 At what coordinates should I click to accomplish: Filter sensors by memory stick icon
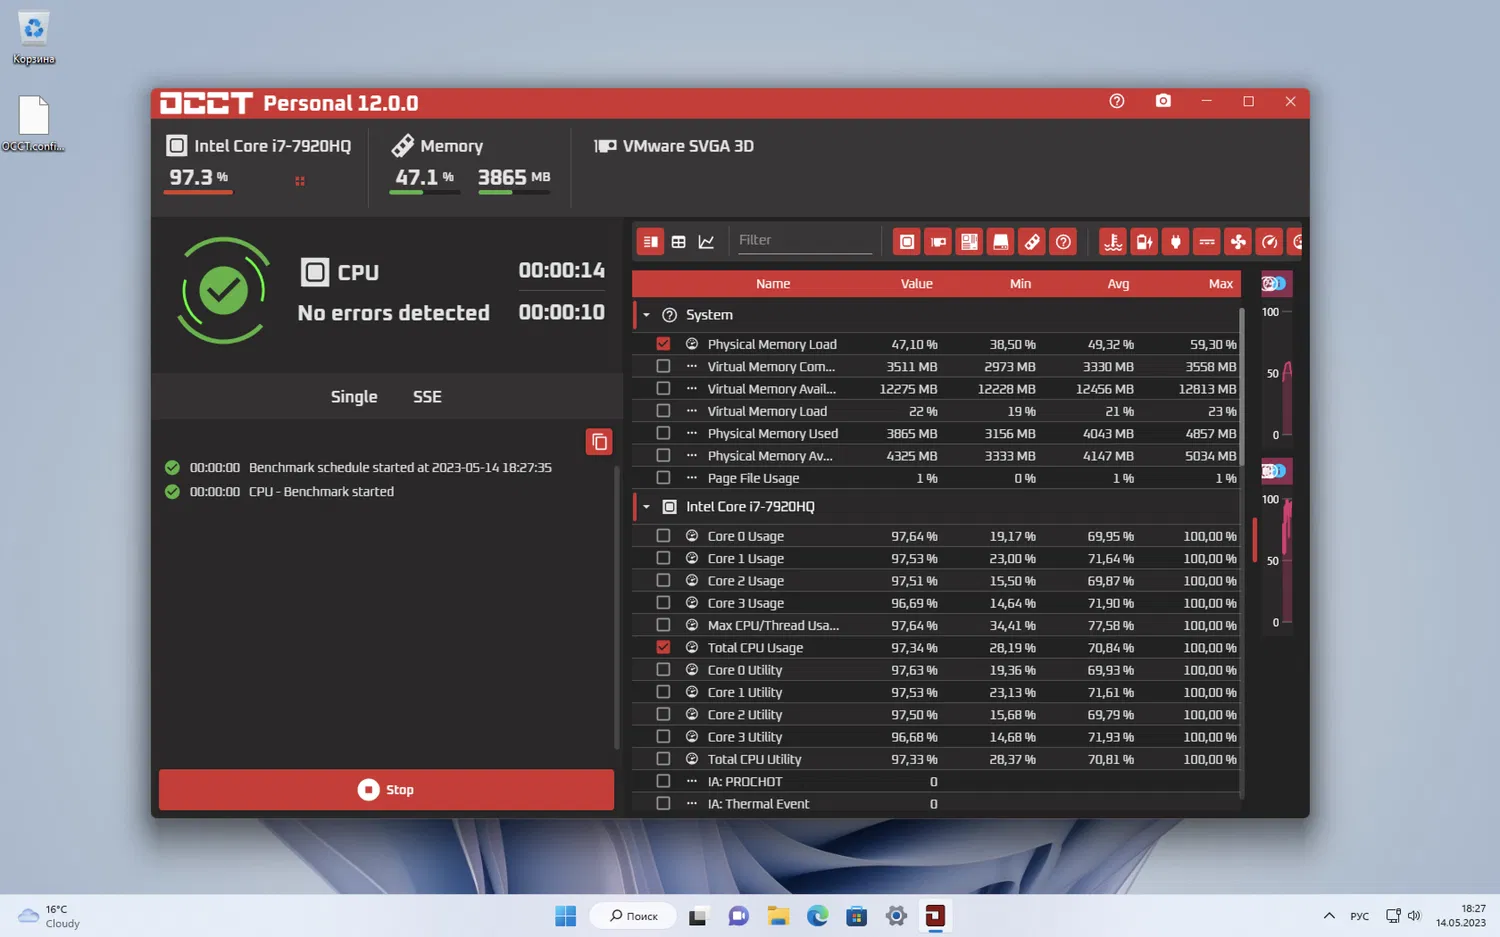pos(1032,241)
